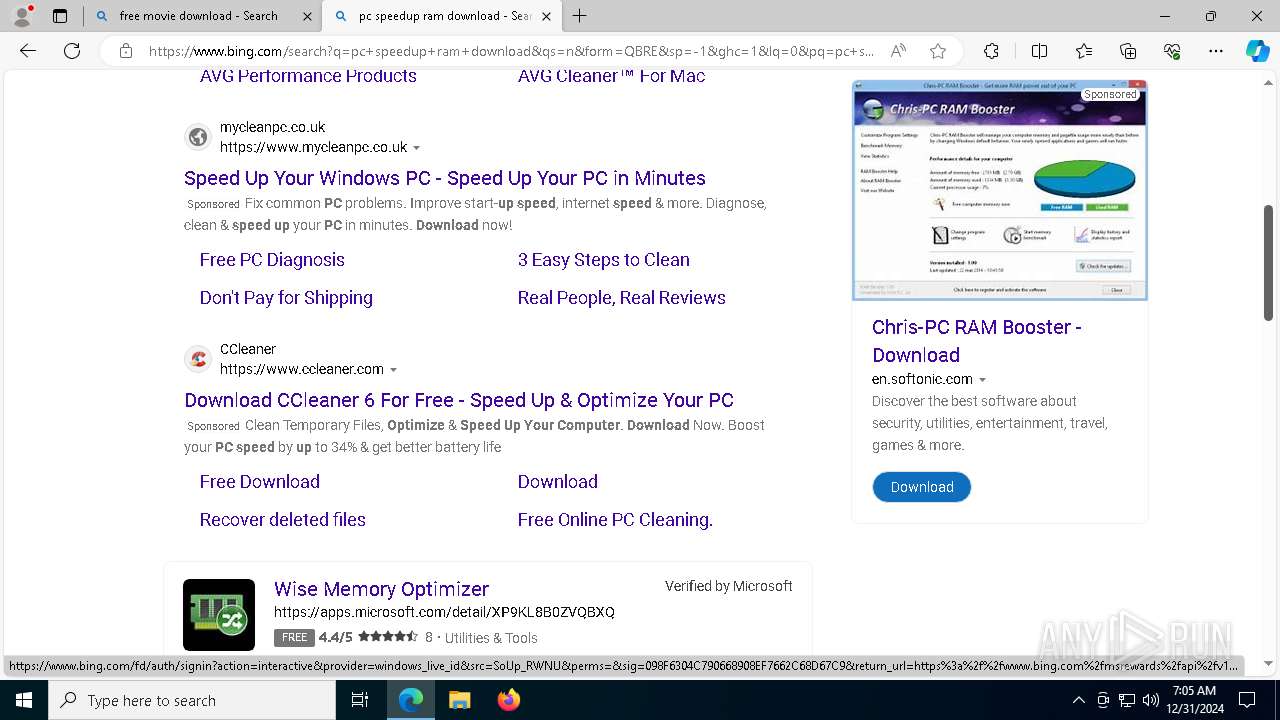The width and height of the screenshot is (1280, 720).
Task: Open the notification center icon
Action: coord(1247,700)
